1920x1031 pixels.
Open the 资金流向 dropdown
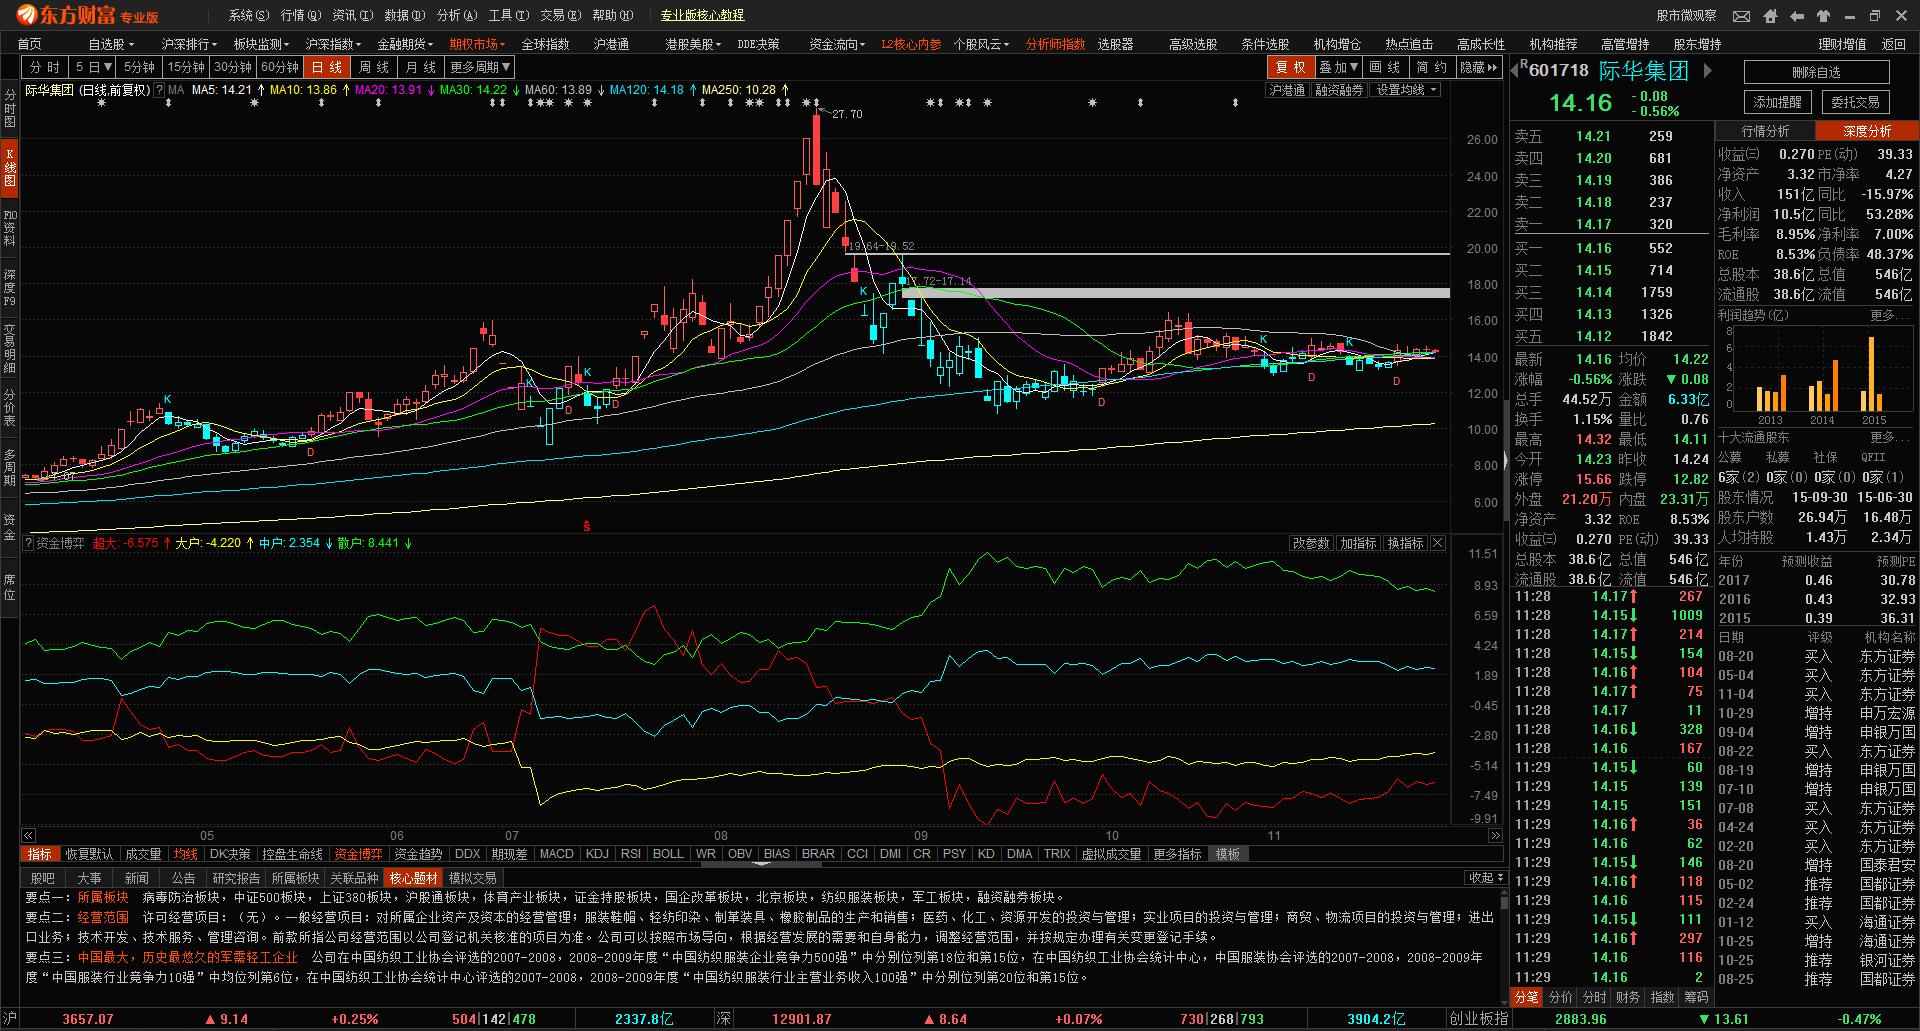pos(837,44)
